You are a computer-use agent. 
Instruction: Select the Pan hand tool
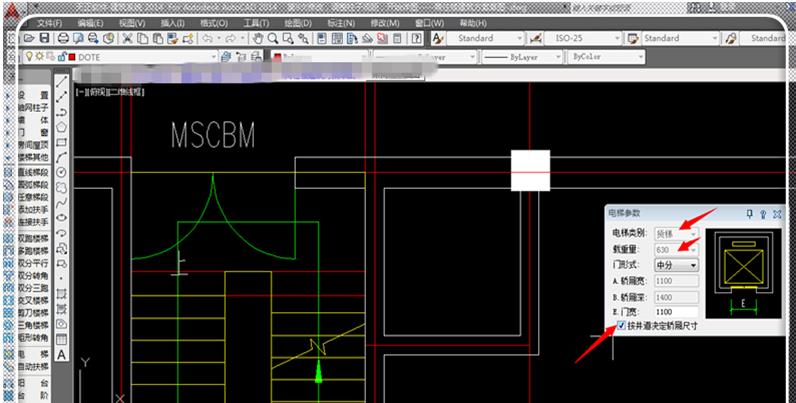(258, 38)
